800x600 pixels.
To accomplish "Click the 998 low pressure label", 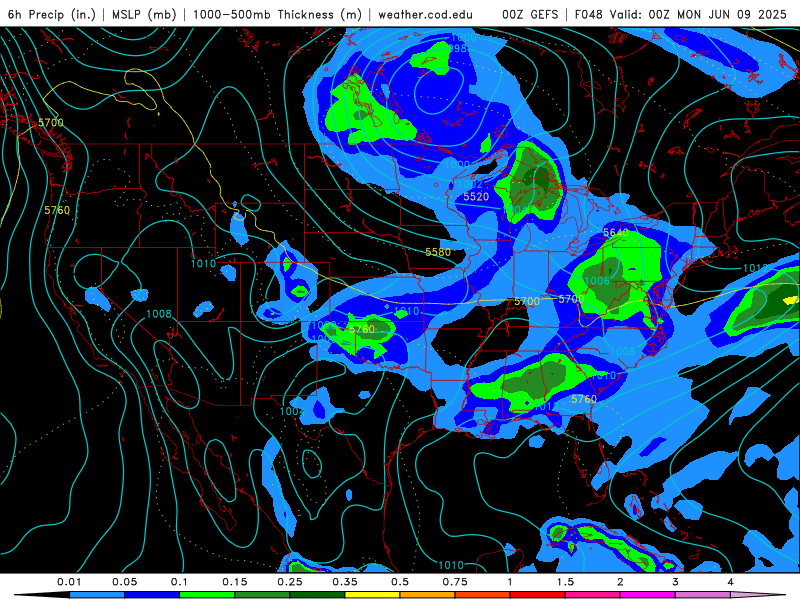I will (457, 48).
